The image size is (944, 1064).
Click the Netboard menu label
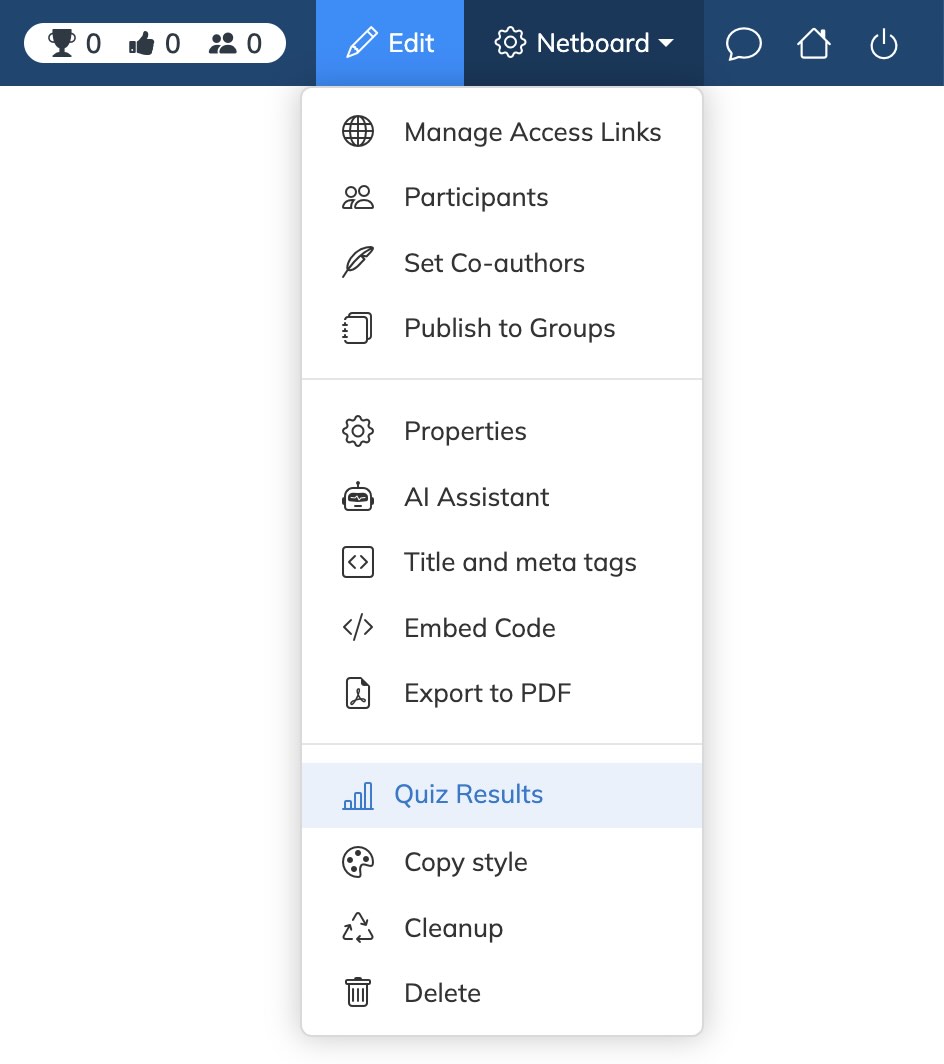(592, 43)
